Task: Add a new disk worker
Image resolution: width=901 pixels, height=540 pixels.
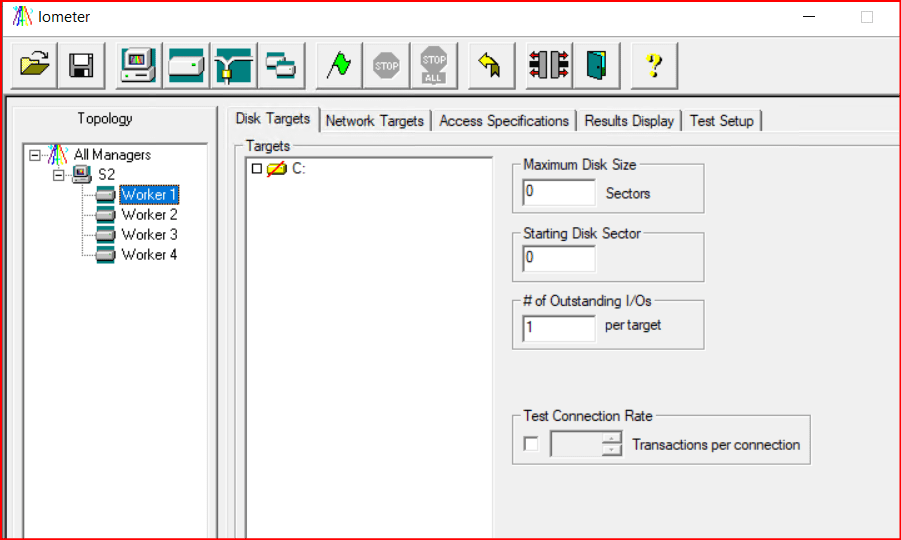Action: (187, 66)
